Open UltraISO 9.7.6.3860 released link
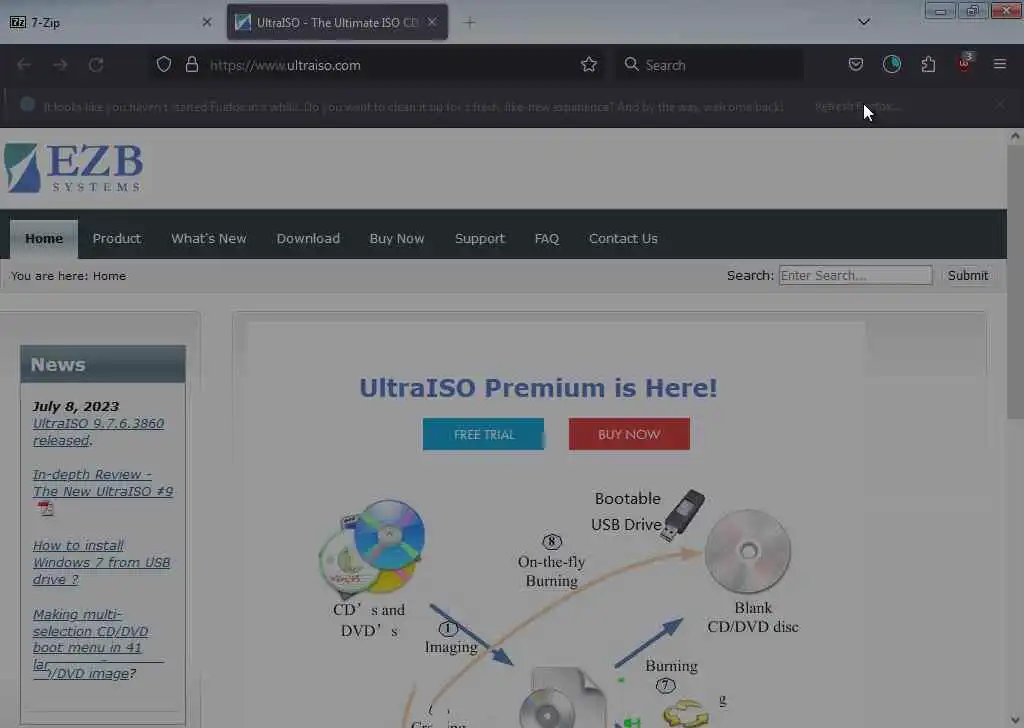This screenshot has height=728, width=1024. [98, 432]
